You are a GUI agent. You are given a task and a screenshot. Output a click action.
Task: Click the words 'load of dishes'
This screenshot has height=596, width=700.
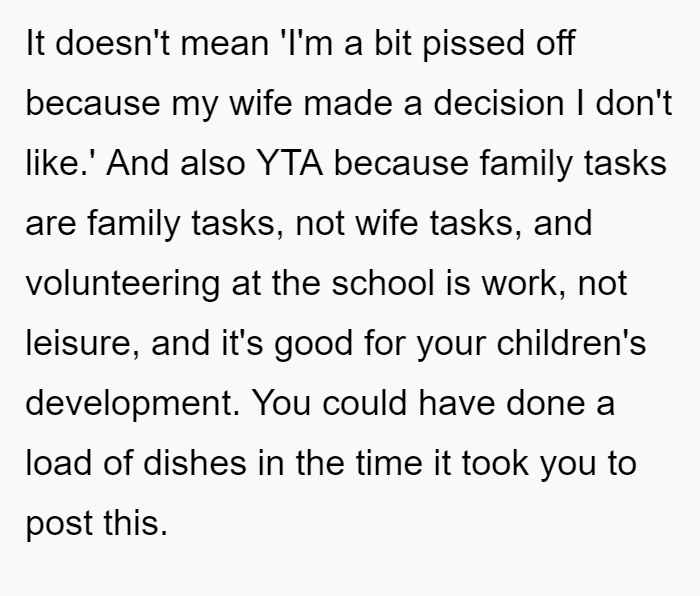(x=136, y=463)
